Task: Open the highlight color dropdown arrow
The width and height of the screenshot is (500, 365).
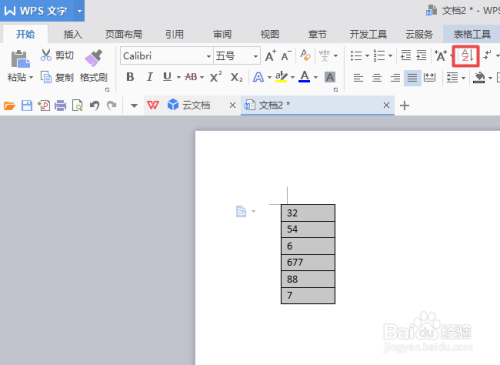Action: click(x=293, y=78)
